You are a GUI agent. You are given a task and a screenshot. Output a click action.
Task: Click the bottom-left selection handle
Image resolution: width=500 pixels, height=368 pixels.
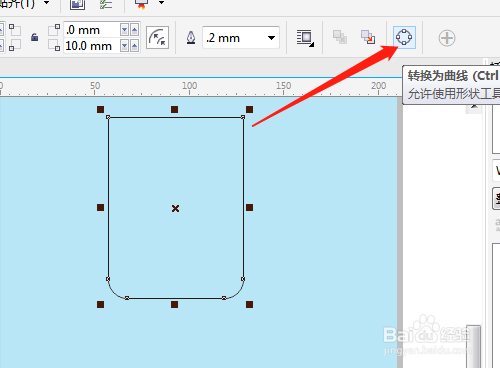coord(100,304)
